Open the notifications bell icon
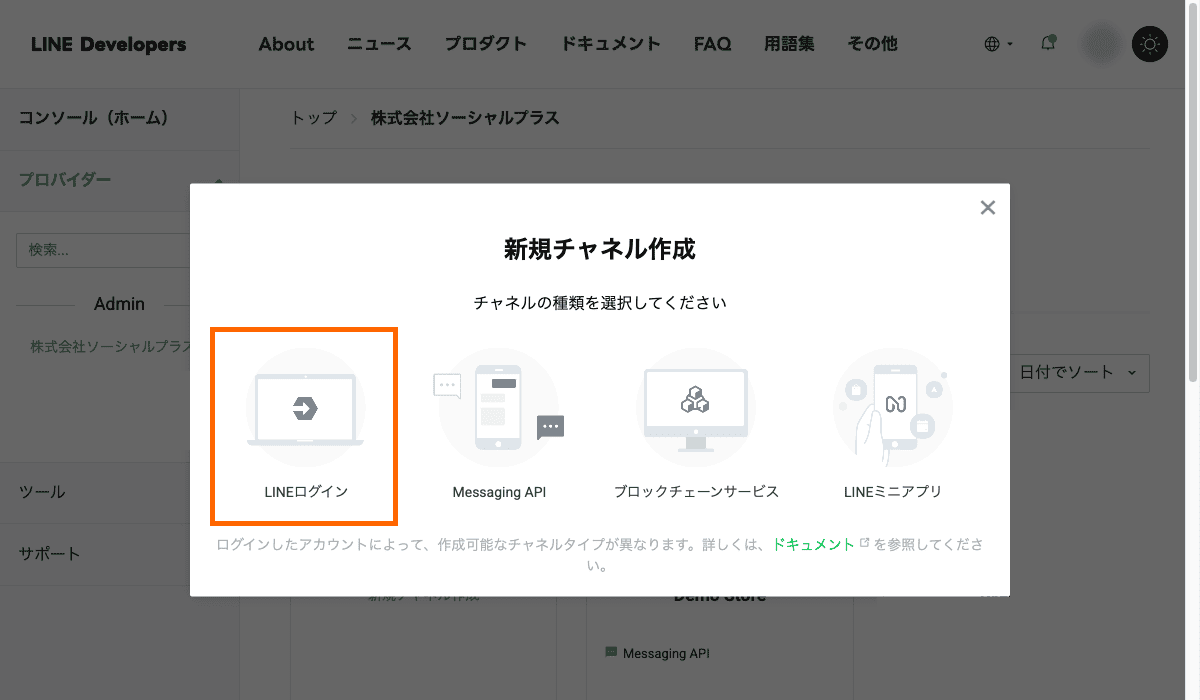The height and width of the screenshot is (700, 1200). [1048, 43]
